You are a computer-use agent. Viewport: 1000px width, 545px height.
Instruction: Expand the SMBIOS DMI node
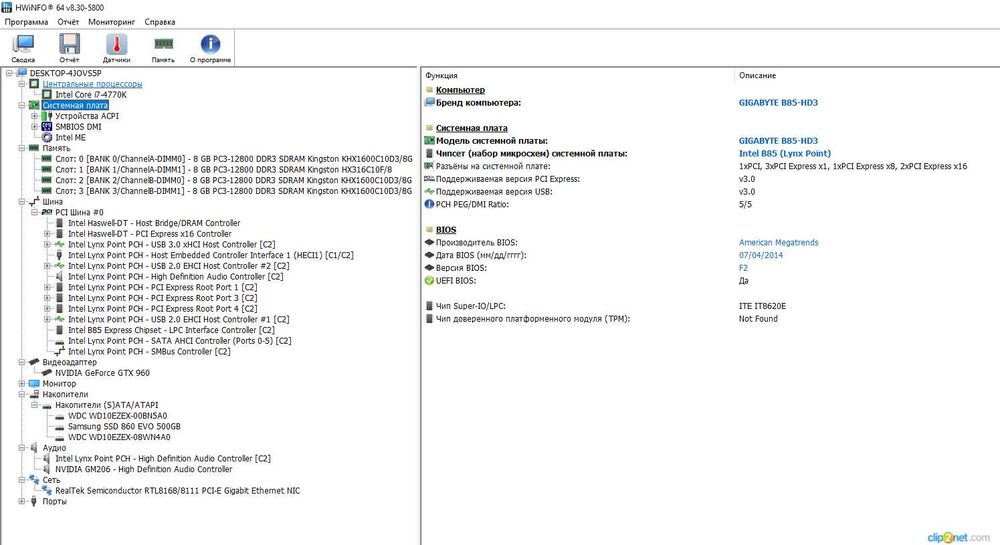(34, 127)
